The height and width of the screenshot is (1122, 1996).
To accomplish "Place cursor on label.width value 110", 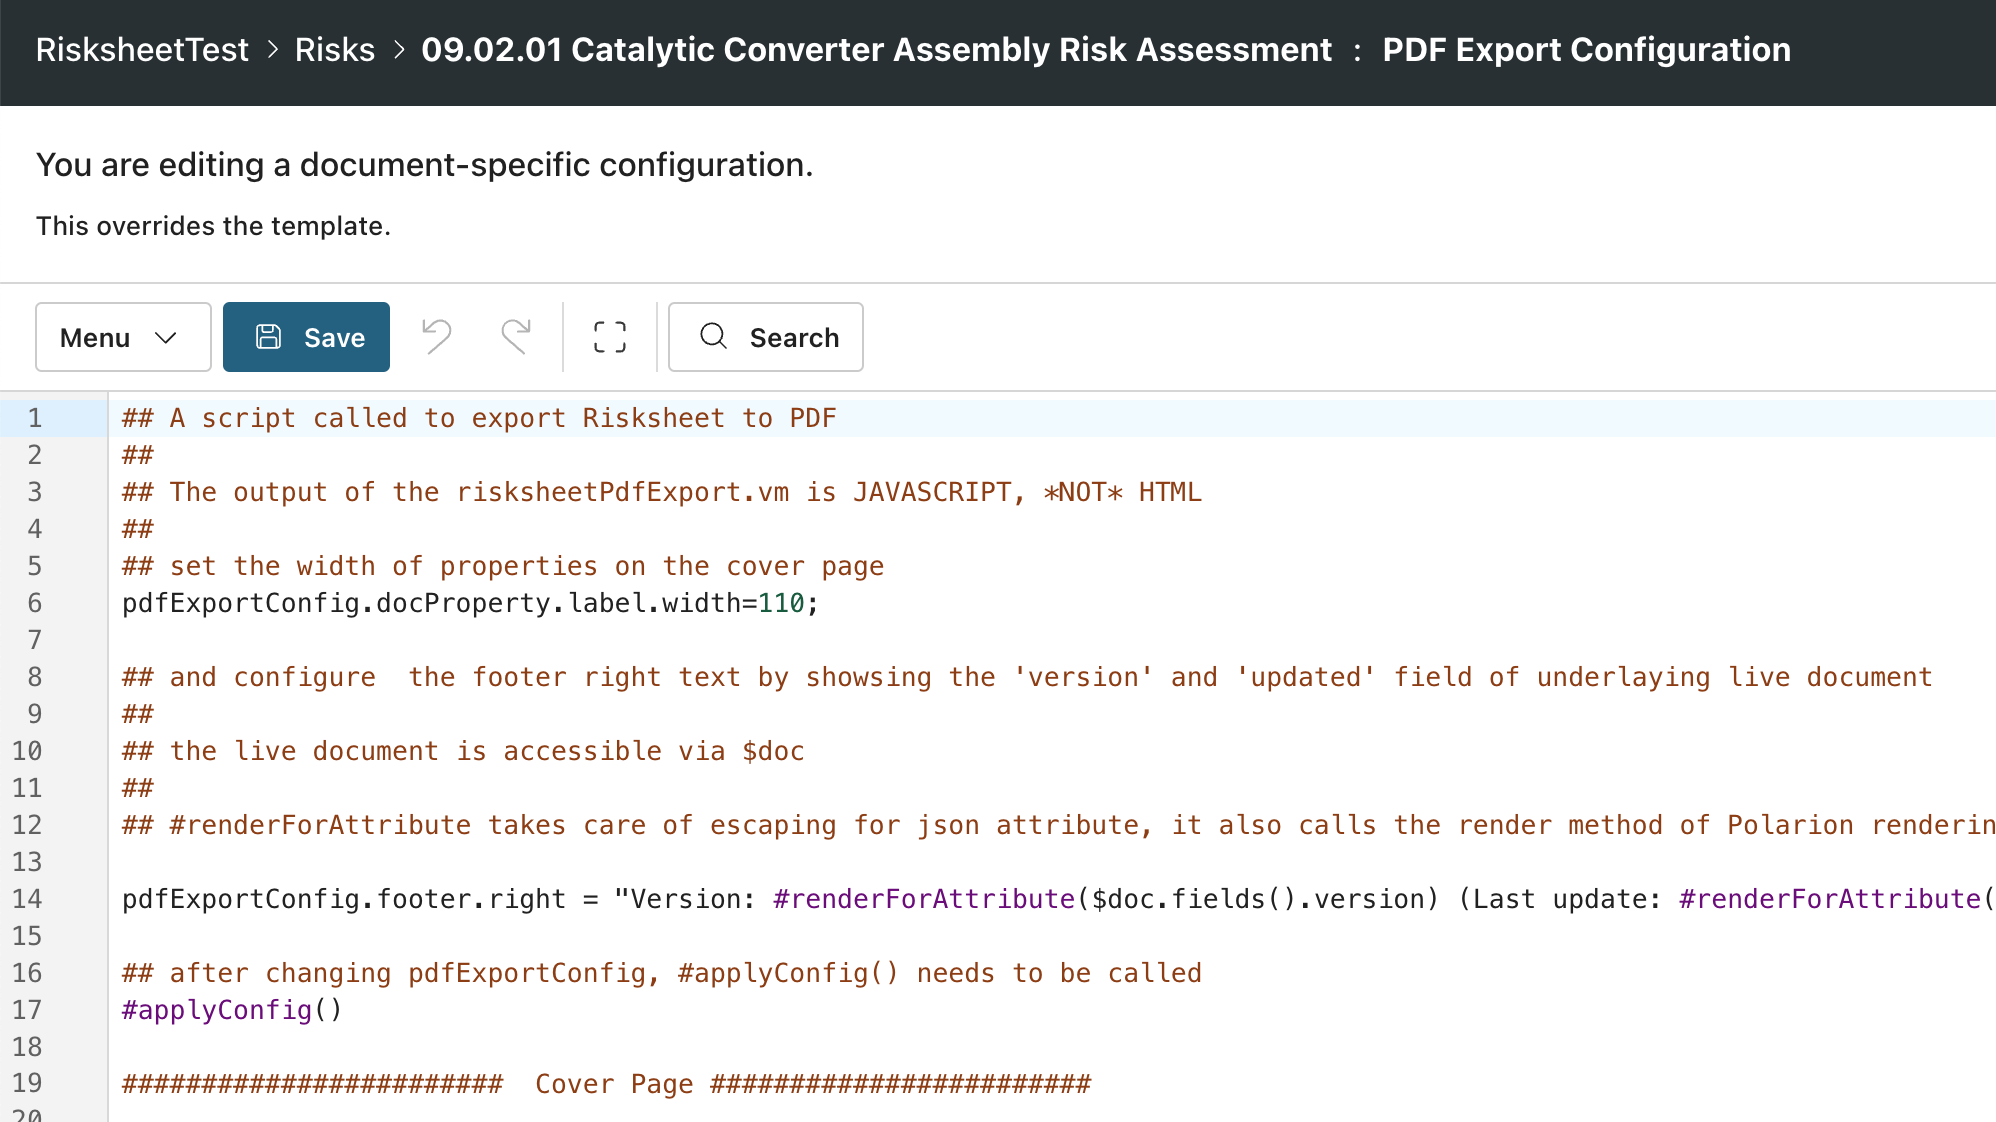I will [x=781, y=603].
